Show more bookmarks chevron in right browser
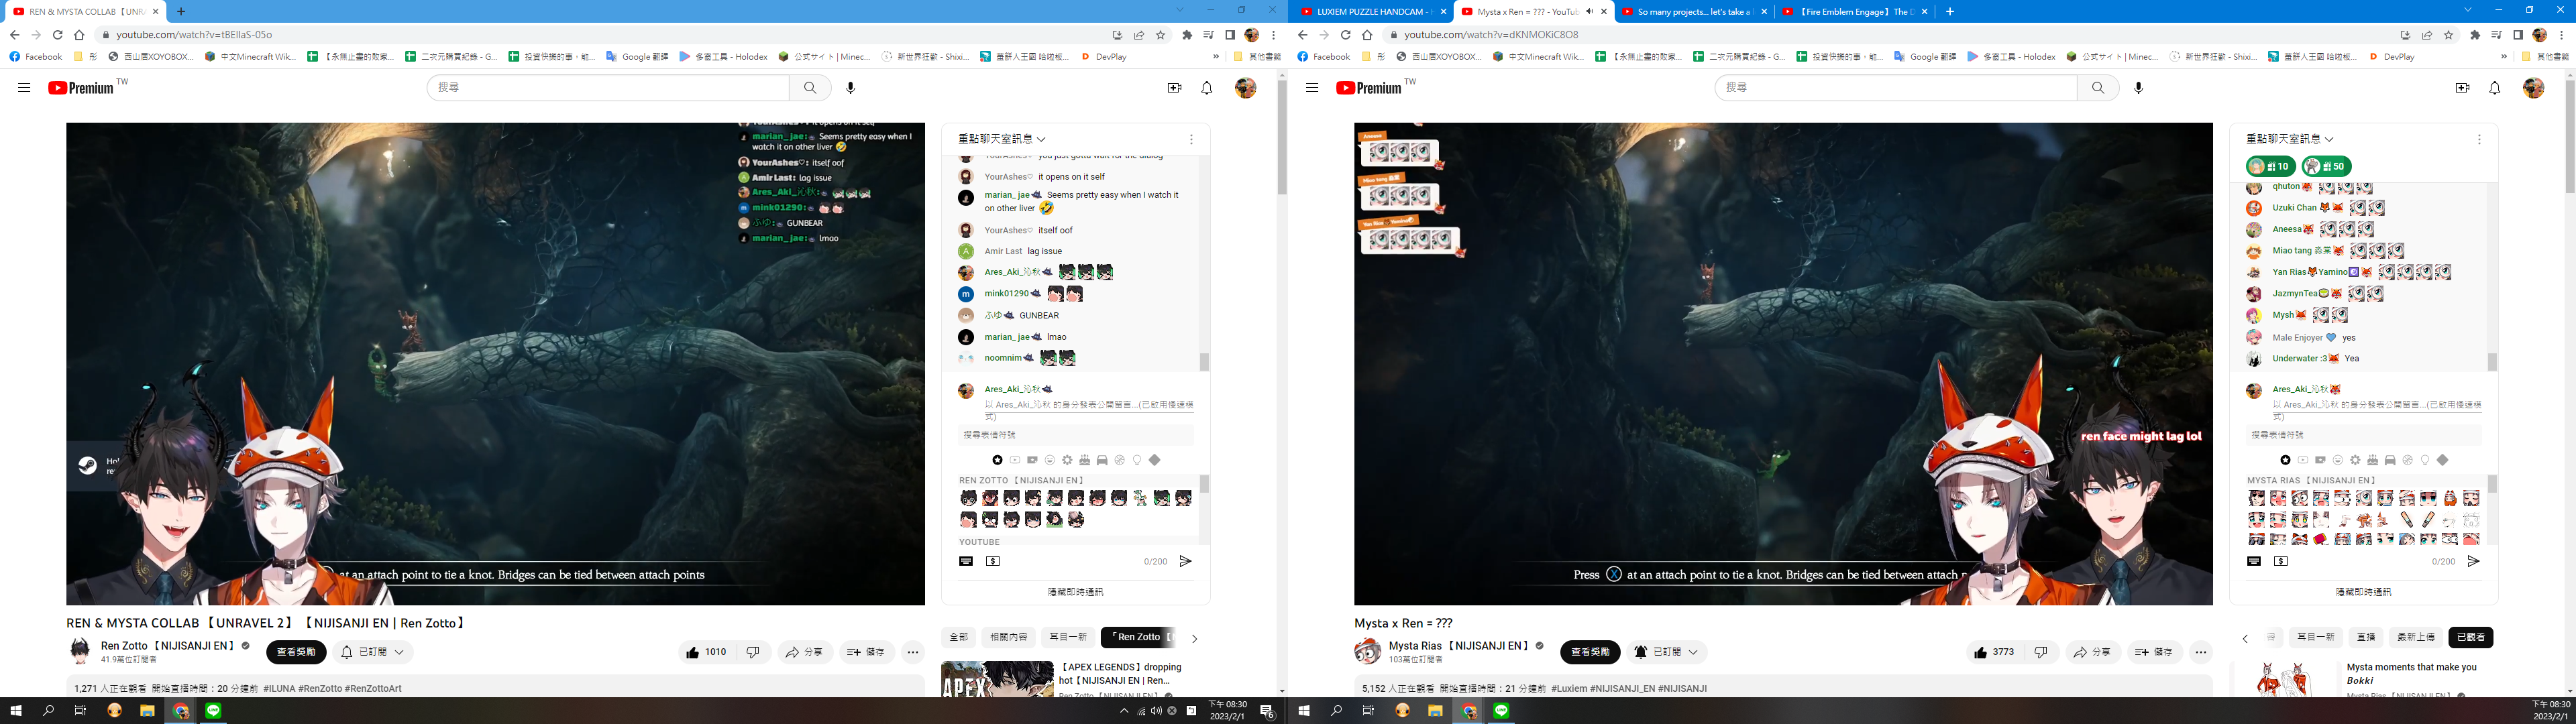The height and width of the screenshot is (724, 2576). click(2504, 57)
